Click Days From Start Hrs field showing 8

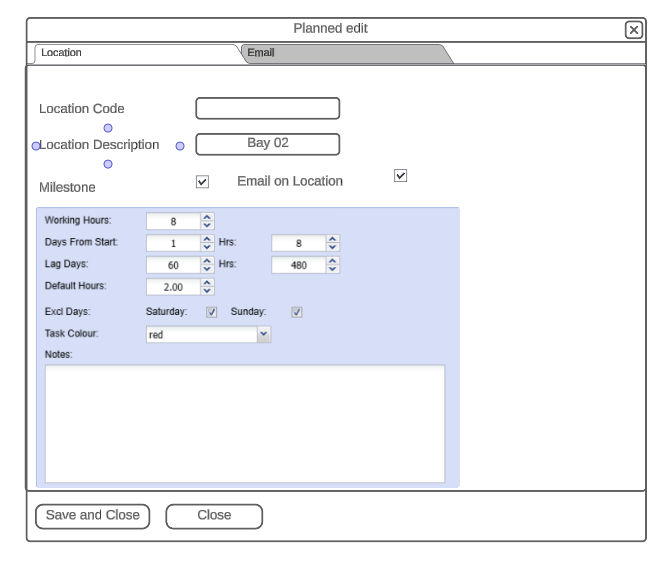point(299,243)
